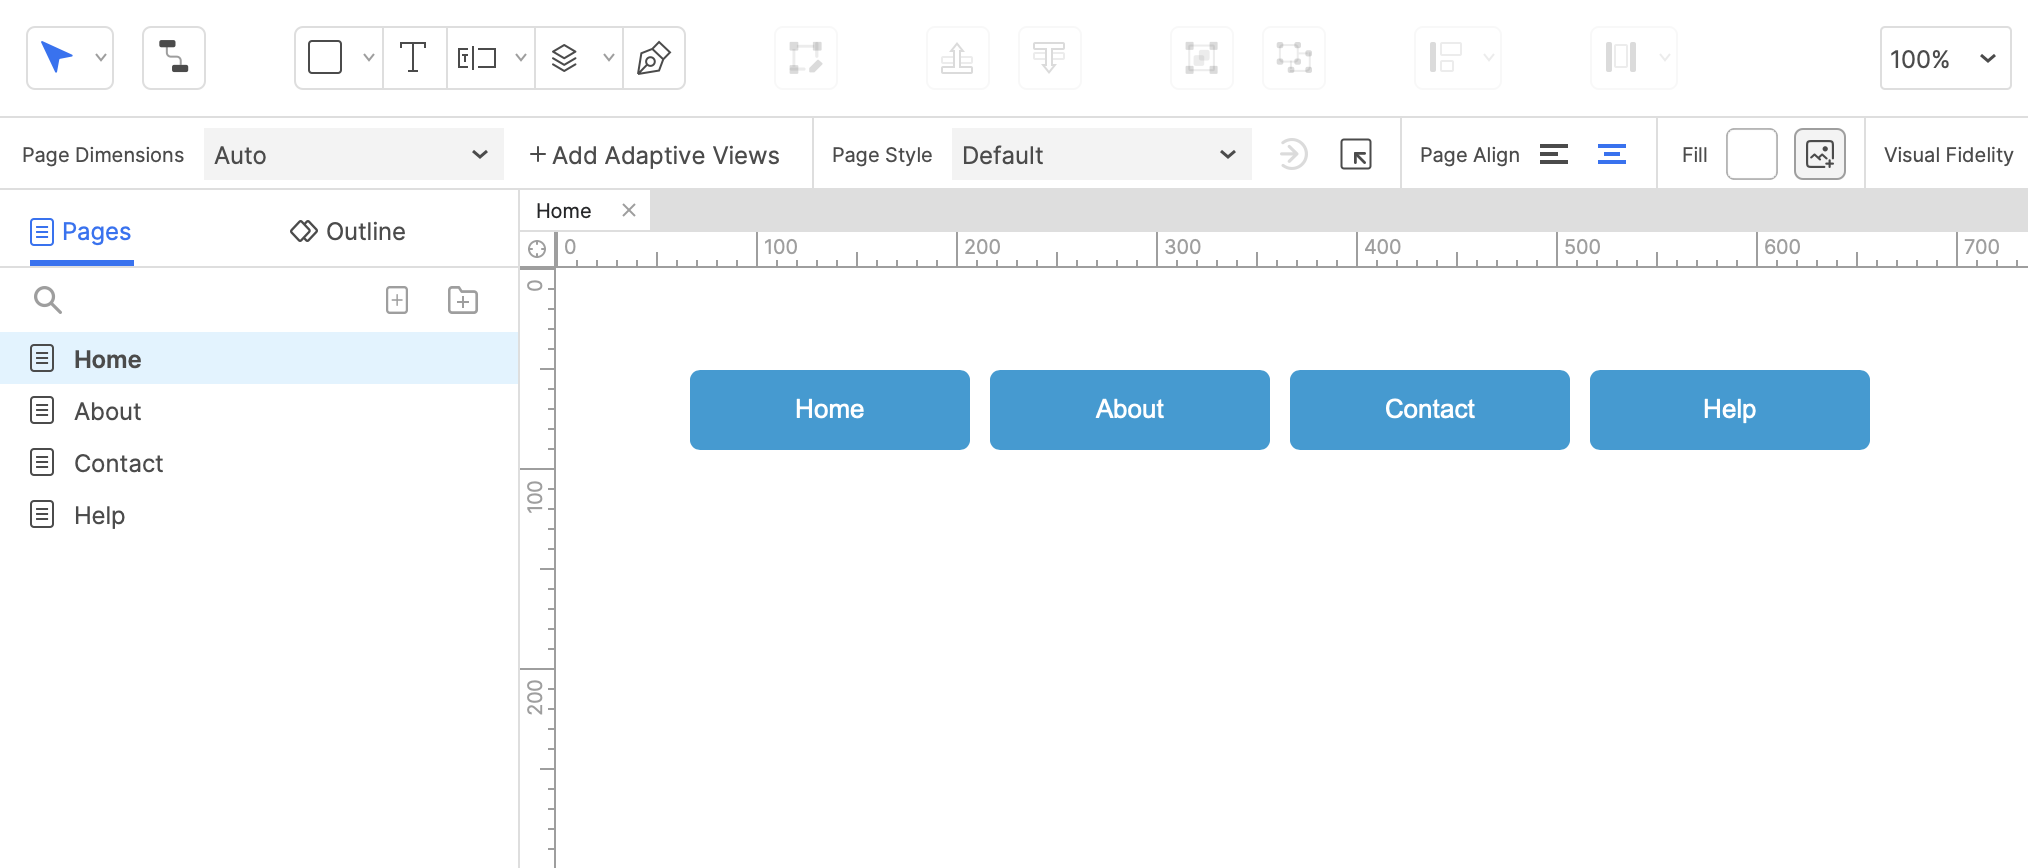This screenshot has width=2028, height=868.
Task: Open the page Fill color swatch
Action: pos(1751,155)
